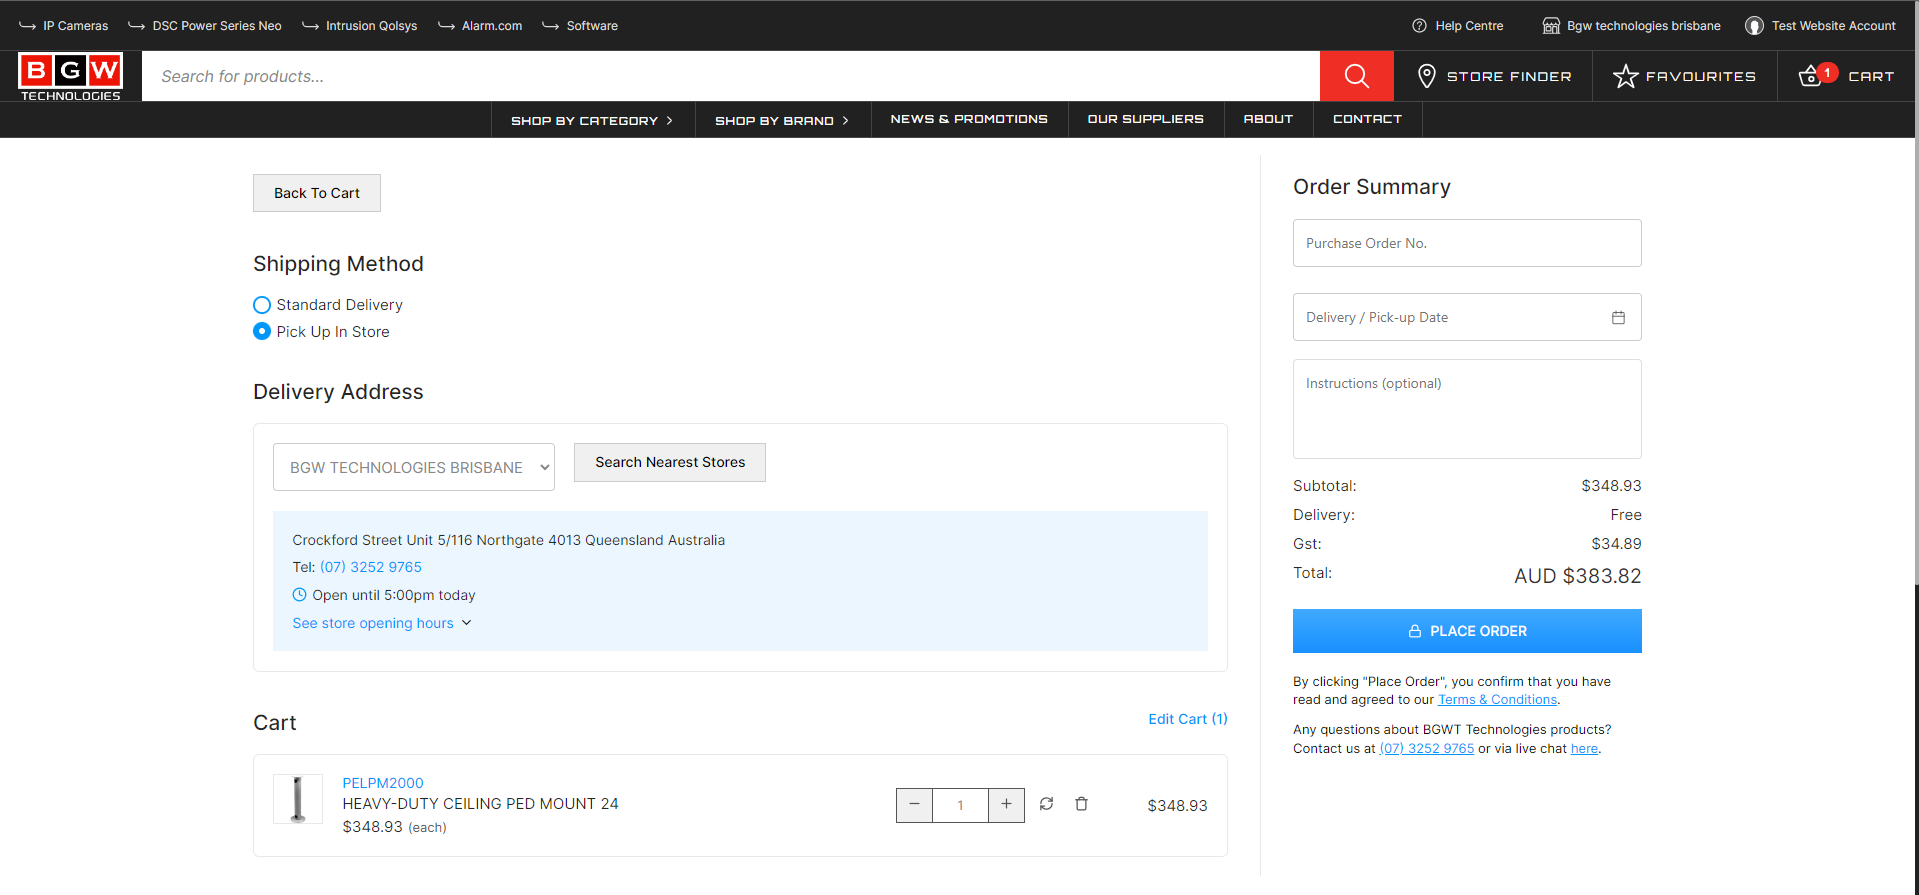Click the Bgw technologies brisbane store icon
1919x895 pixels.
pos(1551,26)
